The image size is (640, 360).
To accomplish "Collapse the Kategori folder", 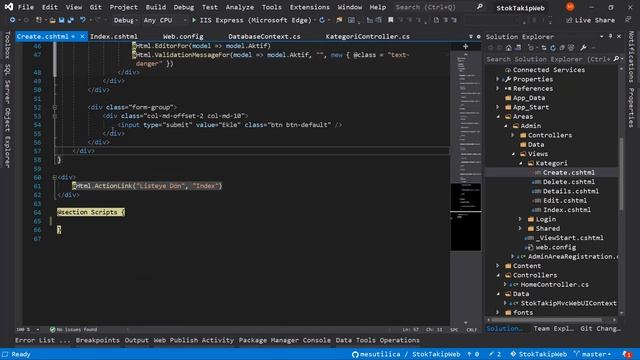I will 521,163.
